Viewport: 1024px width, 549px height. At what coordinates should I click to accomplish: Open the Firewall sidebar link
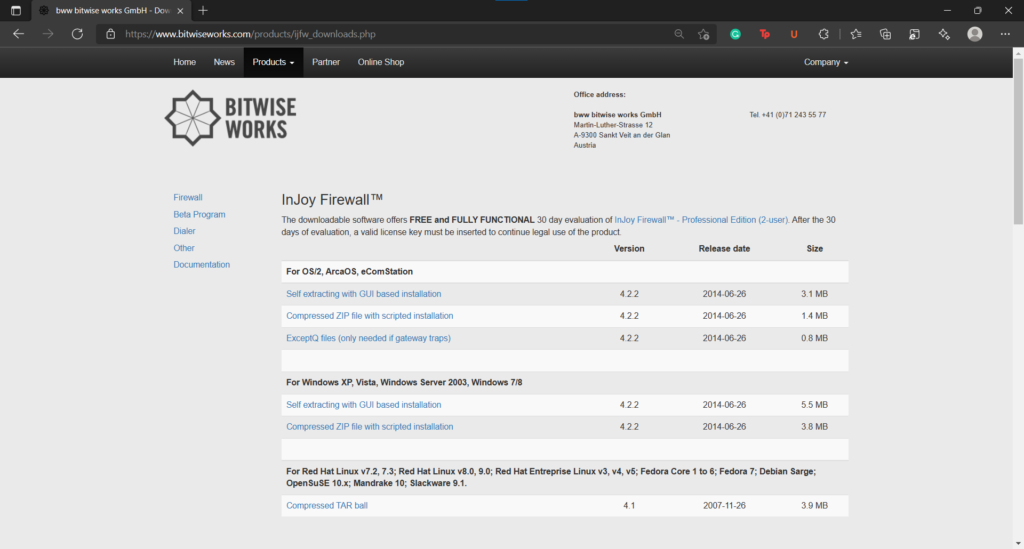[x=187, y=197]
